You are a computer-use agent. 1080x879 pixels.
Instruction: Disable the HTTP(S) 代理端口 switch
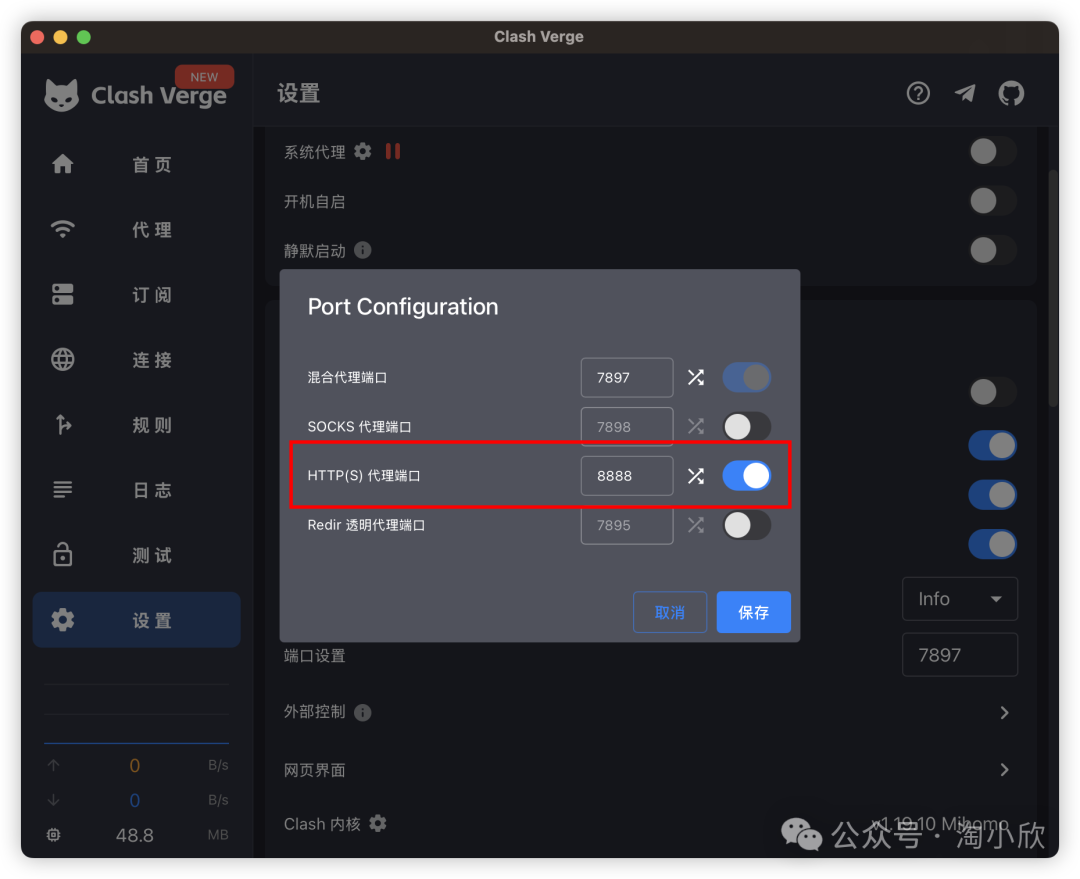(x=747, y=476)
